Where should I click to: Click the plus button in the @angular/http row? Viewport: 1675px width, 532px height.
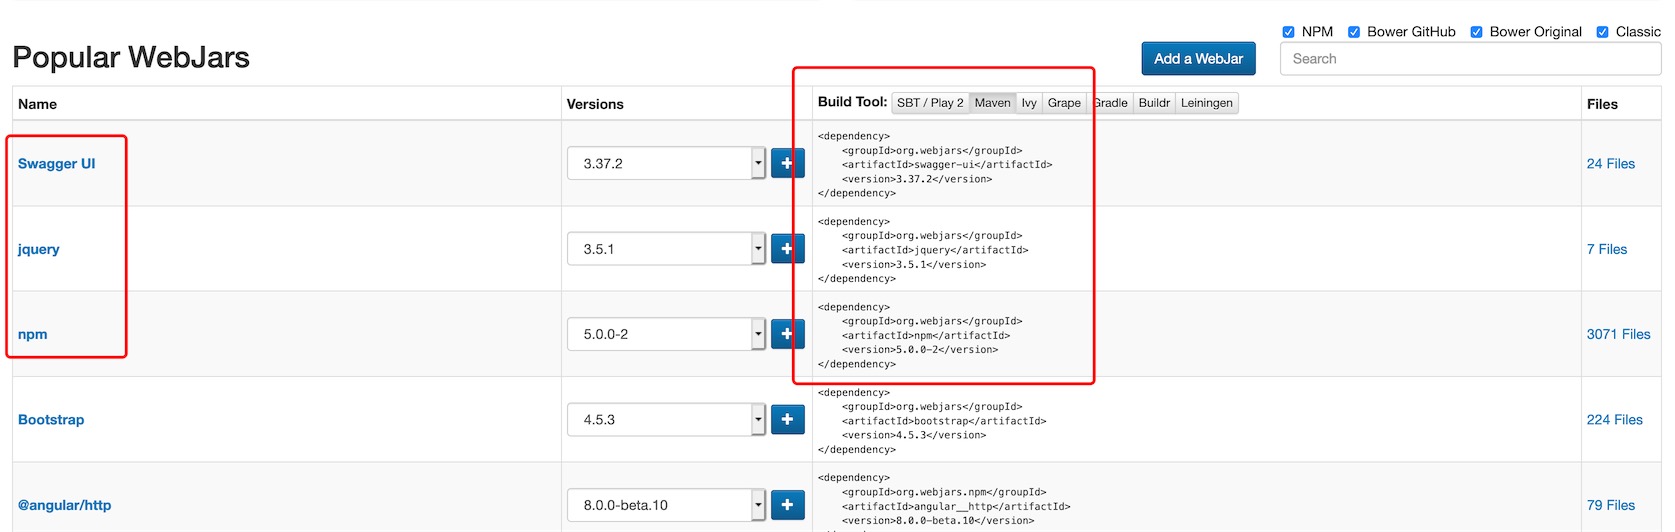787,505
